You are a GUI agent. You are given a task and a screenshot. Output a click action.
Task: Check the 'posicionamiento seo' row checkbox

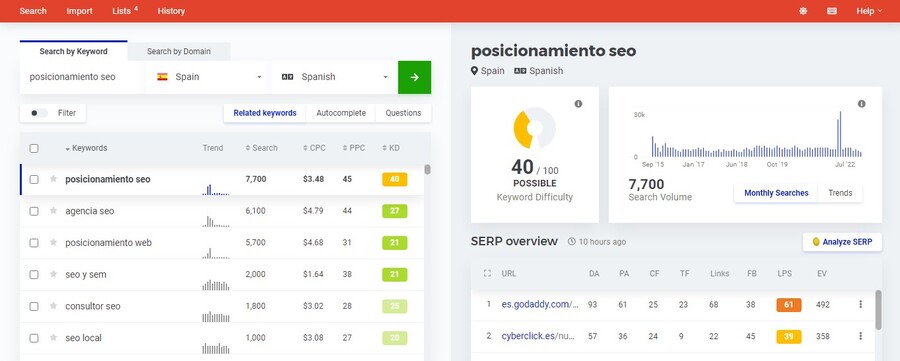click(x=34, y=180)
